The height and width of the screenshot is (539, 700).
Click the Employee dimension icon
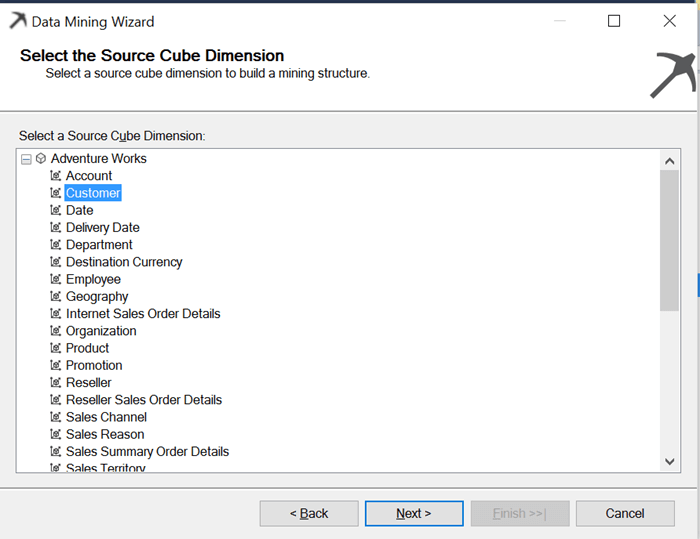click(55, 279)
